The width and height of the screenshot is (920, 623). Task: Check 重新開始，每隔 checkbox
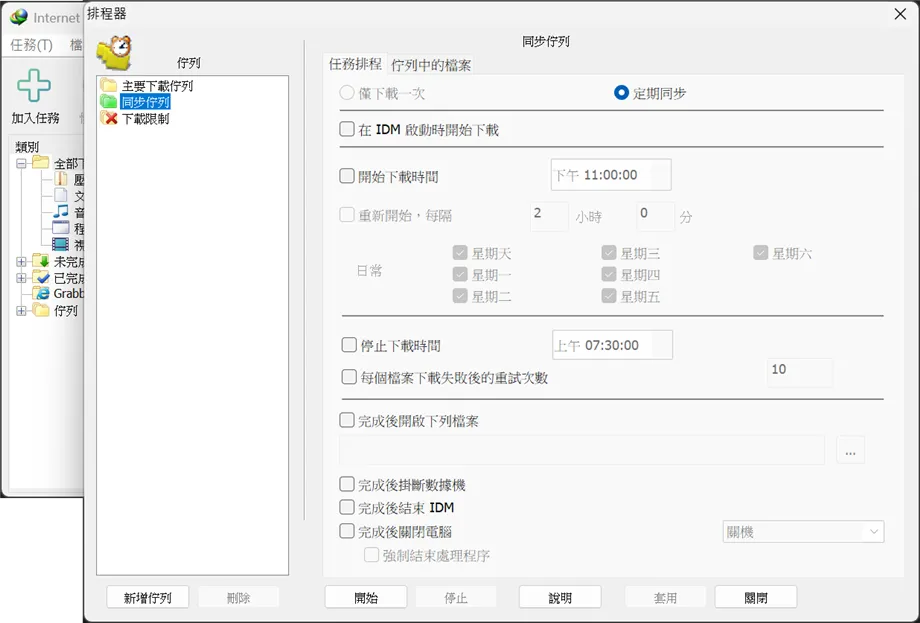[347, 215]
